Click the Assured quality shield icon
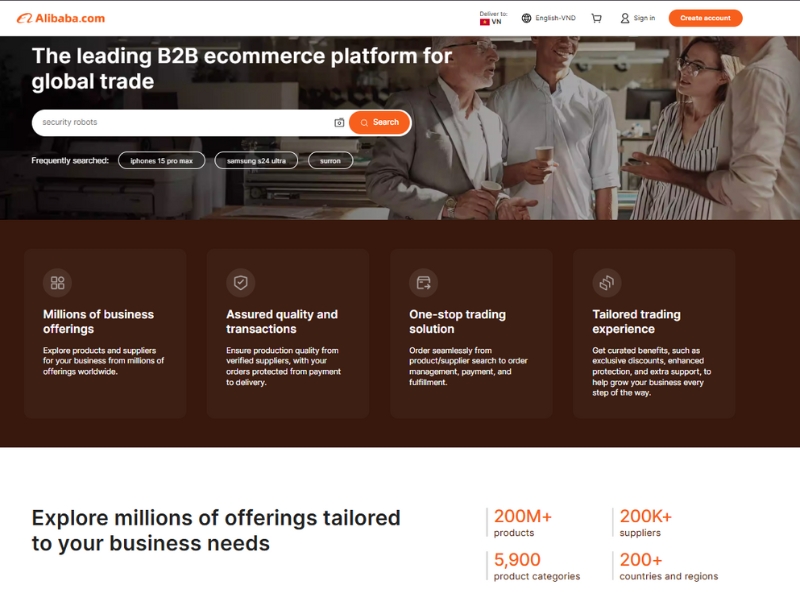Viewport: 800px width, 600px height. 240,283
